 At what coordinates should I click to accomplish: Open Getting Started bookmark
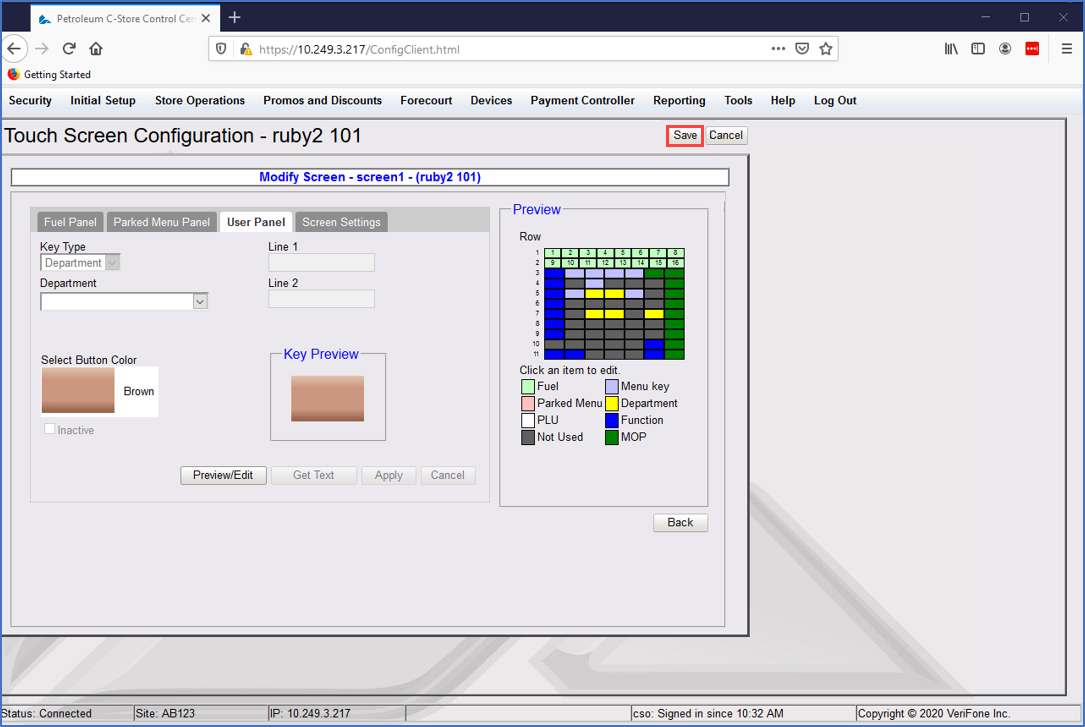[x=49, y=74]
